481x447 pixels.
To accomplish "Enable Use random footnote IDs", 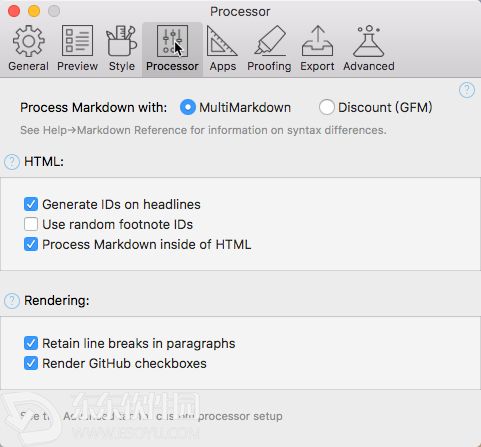I will tap(31, 224).
